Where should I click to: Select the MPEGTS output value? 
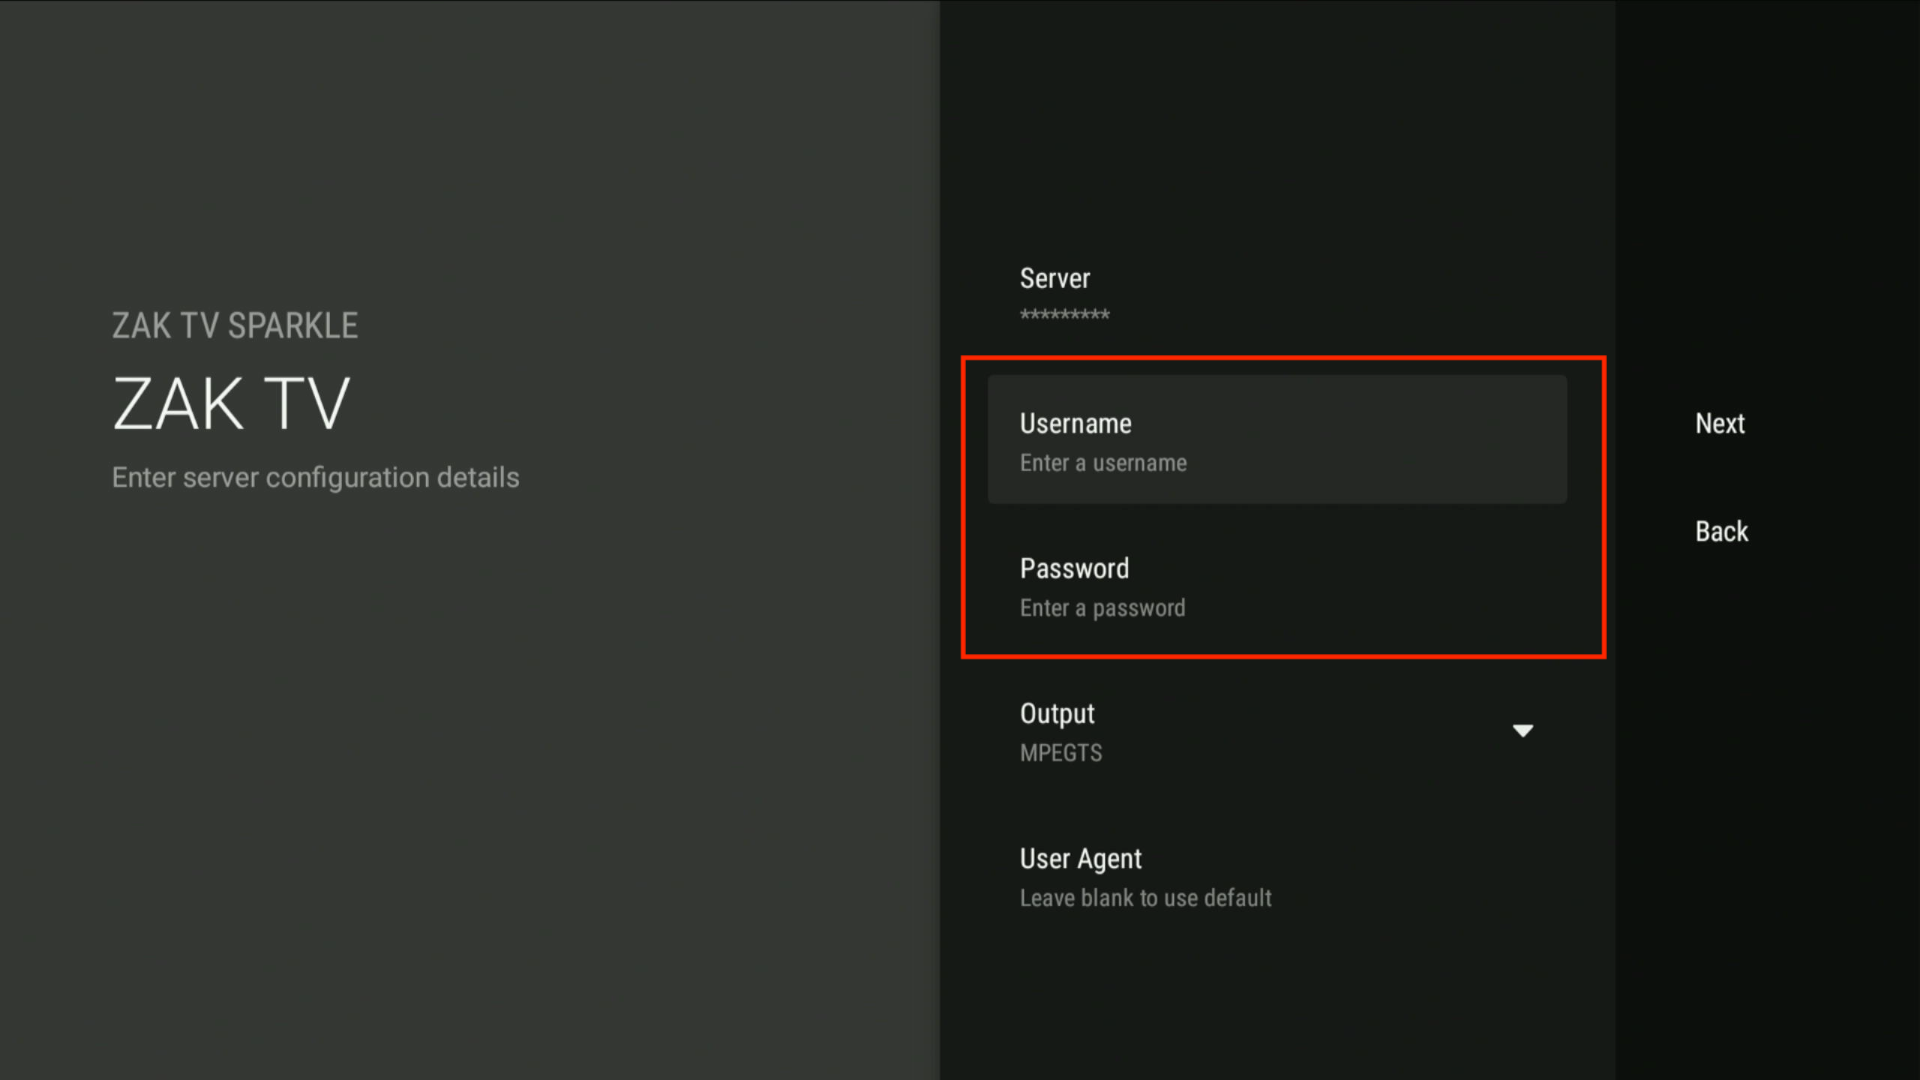[x=1060, y=753]
